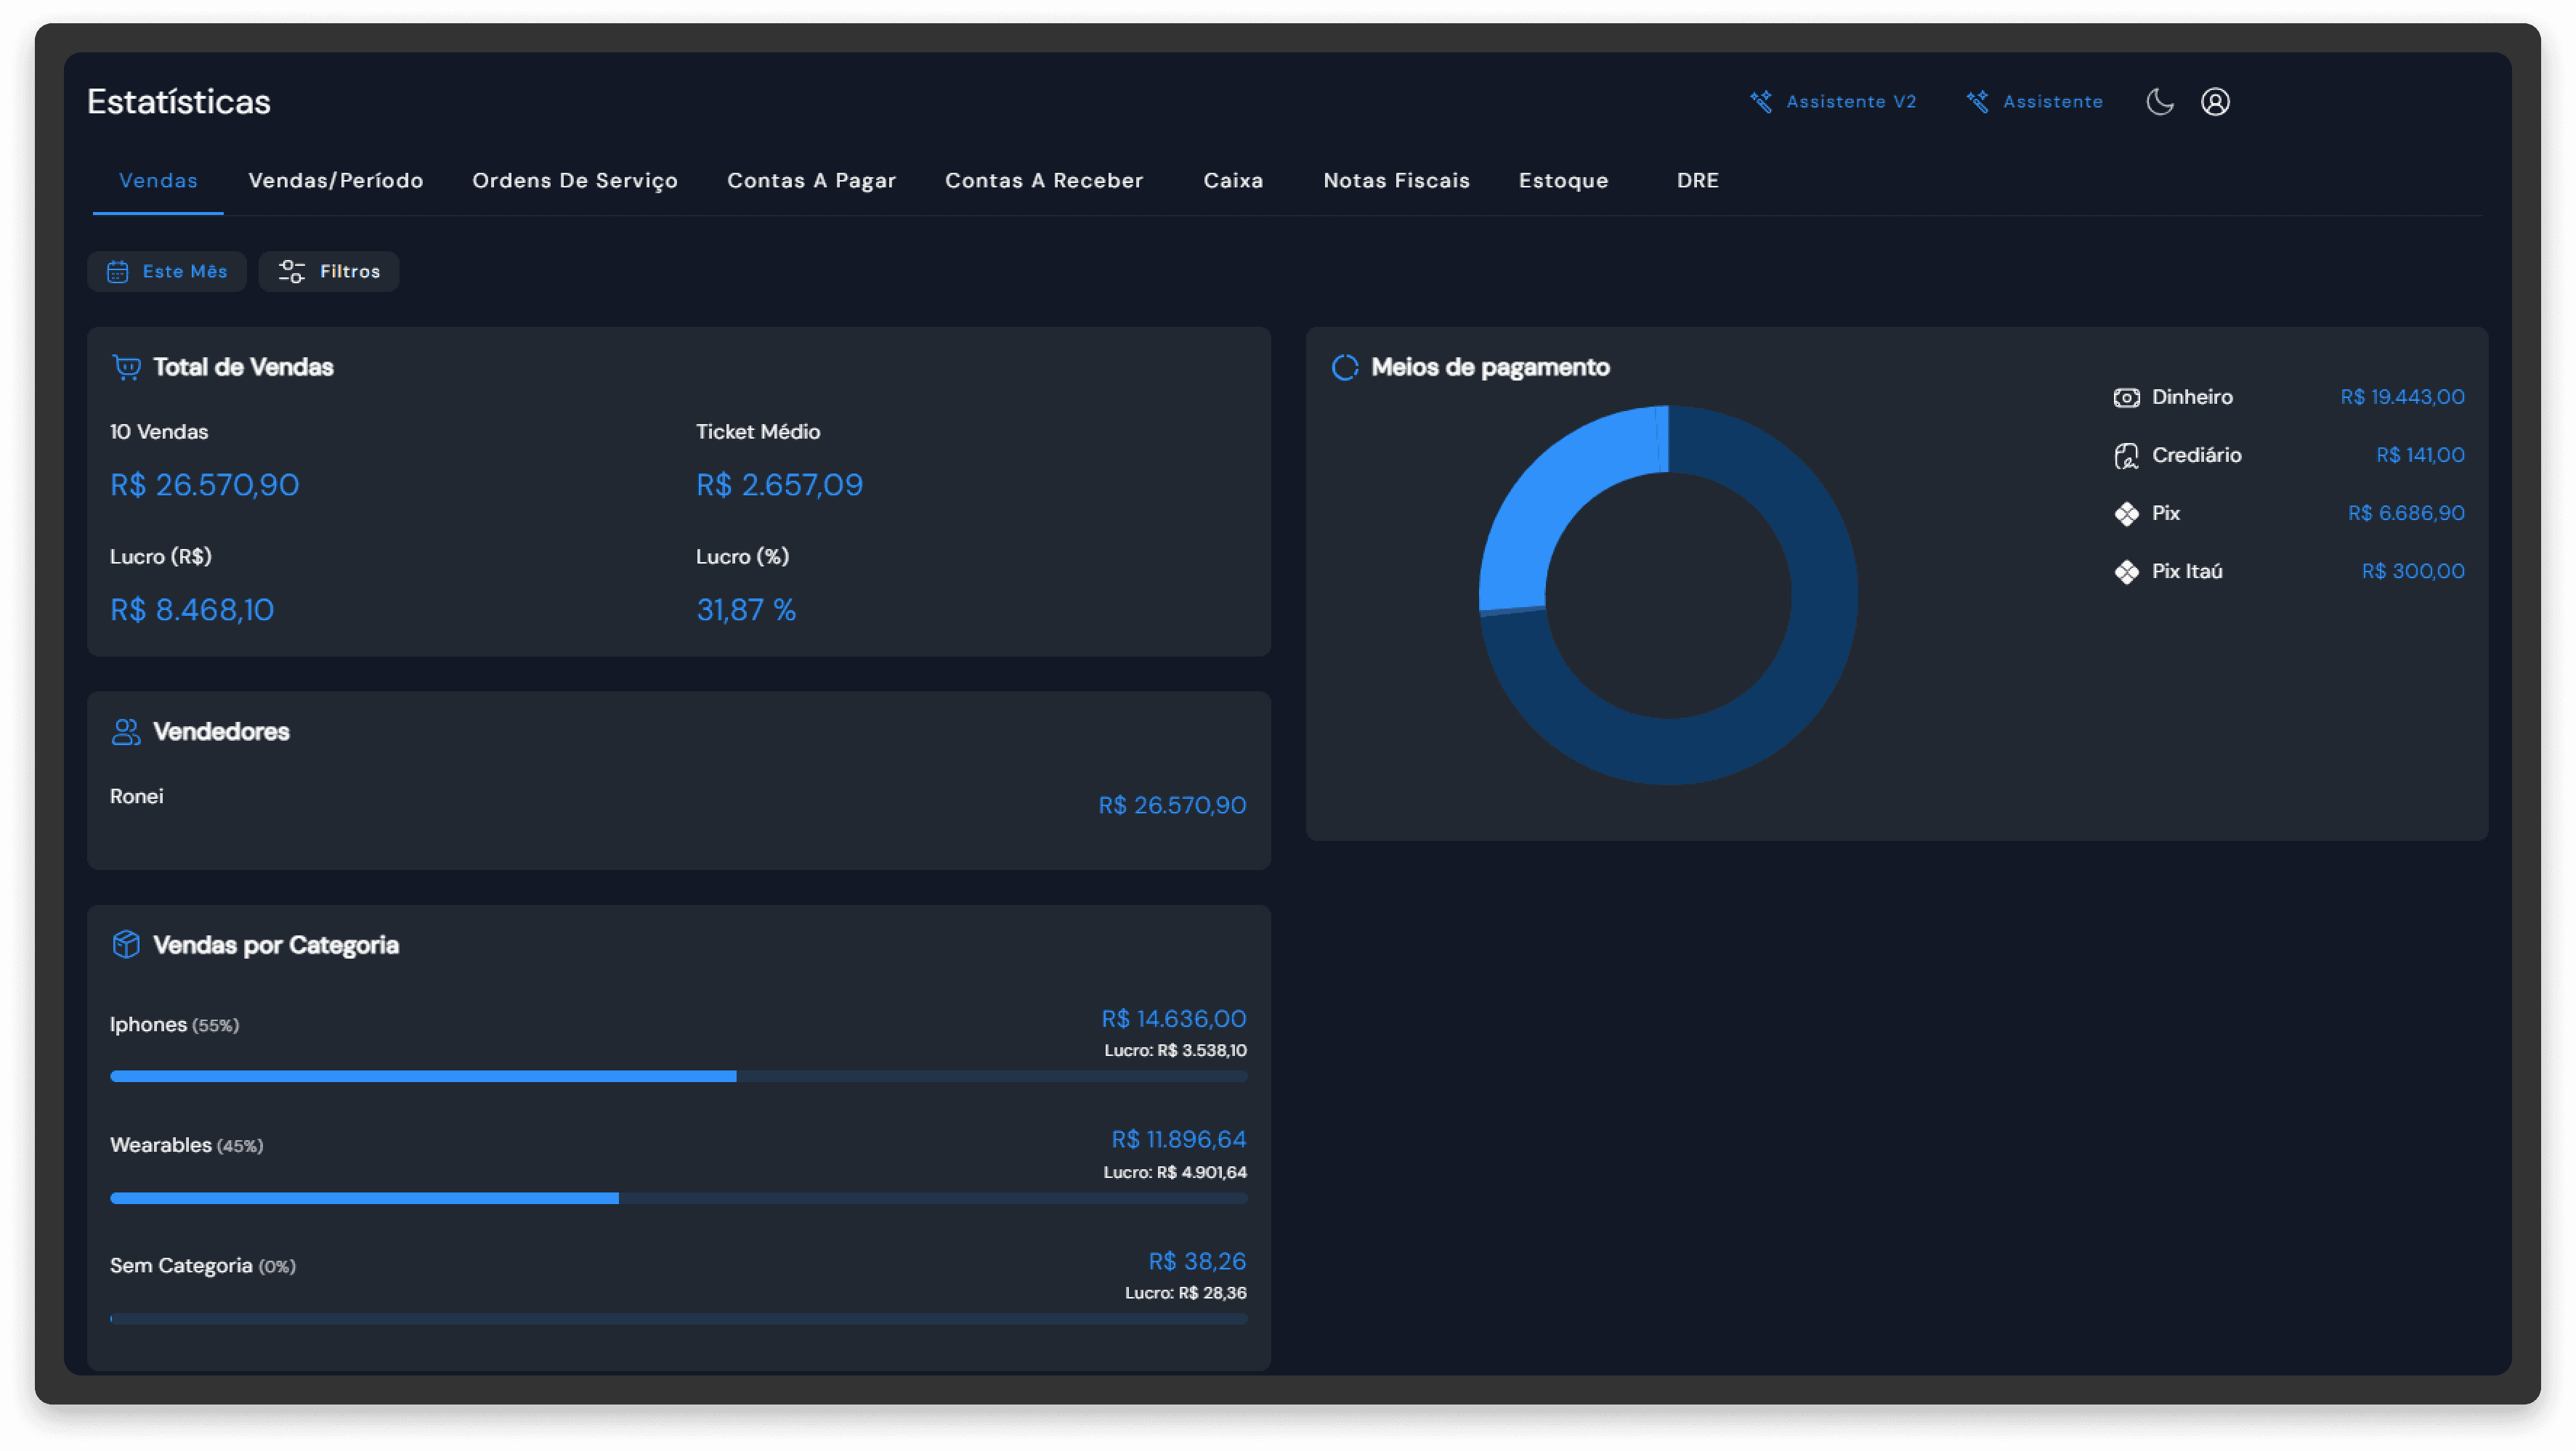
Task: Click the Meios de pagamento circle icon
Action: pos(1345,367)
